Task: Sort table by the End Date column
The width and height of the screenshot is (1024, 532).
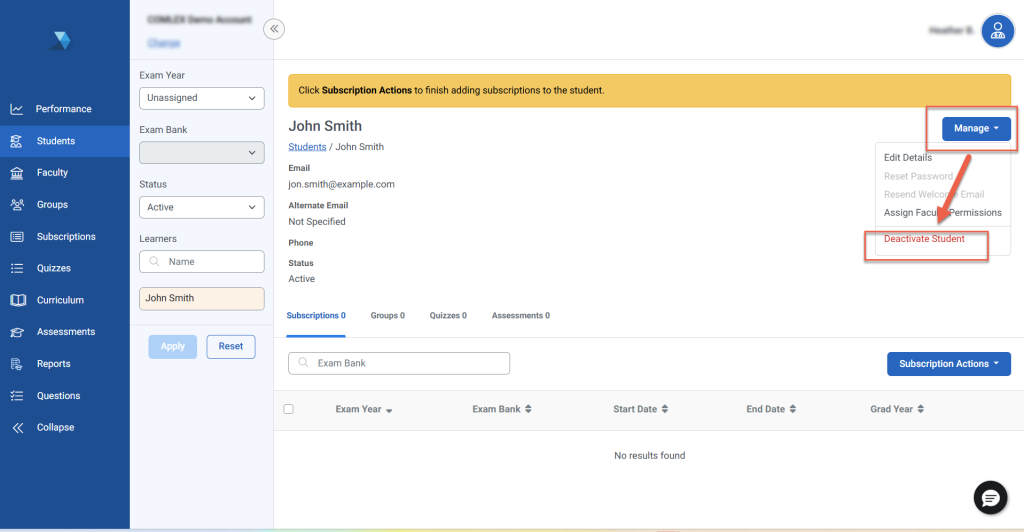Action: tap(771, 409)
